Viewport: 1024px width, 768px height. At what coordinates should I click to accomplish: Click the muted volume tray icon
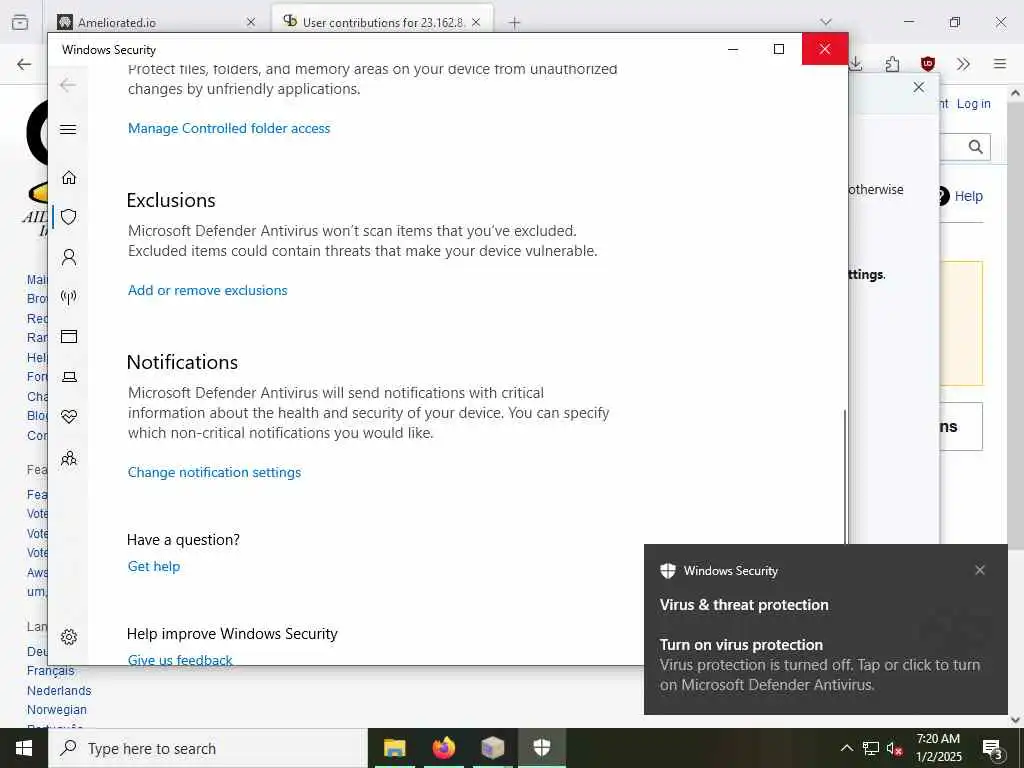point(894,748)
